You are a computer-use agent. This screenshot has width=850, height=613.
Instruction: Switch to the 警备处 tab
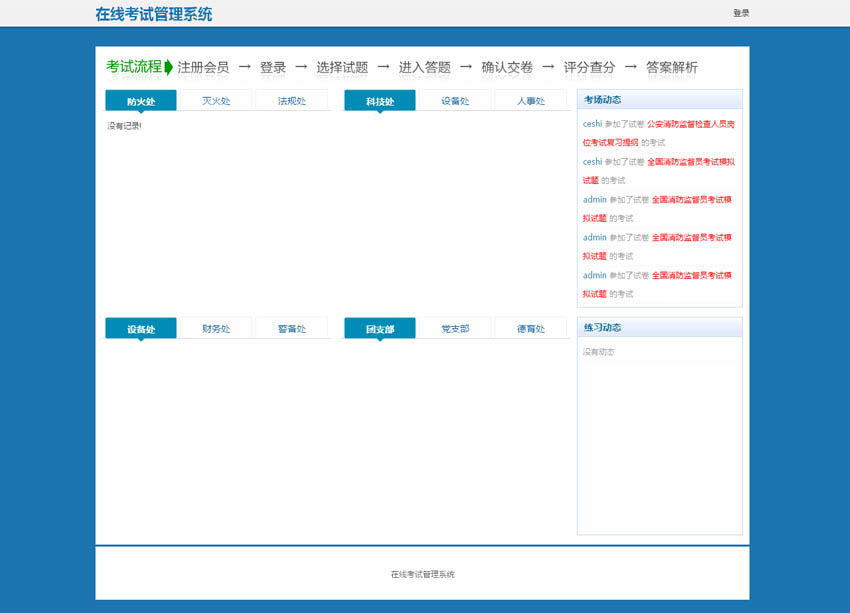click(292, 329)
